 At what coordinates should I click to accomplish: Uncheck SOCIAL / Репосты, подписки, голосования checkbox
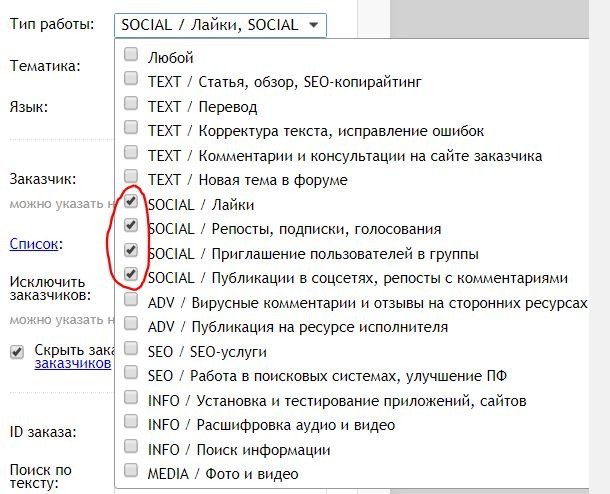point(131,226)
